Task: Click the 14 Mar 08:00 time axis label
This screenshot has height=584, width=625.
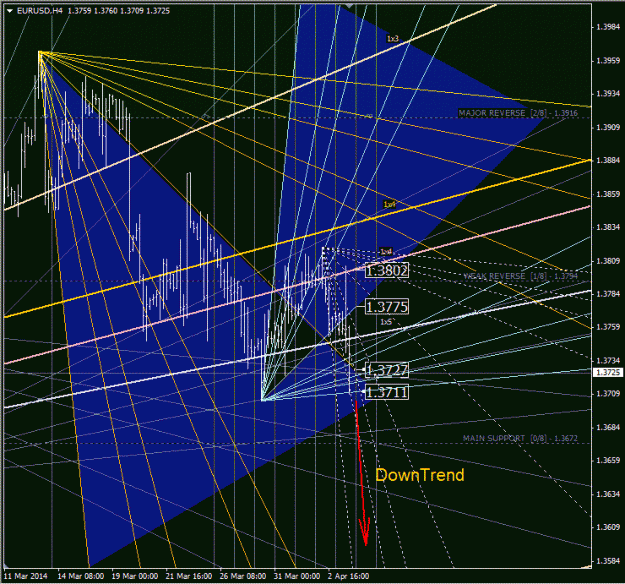Action: tap(81, 576)
